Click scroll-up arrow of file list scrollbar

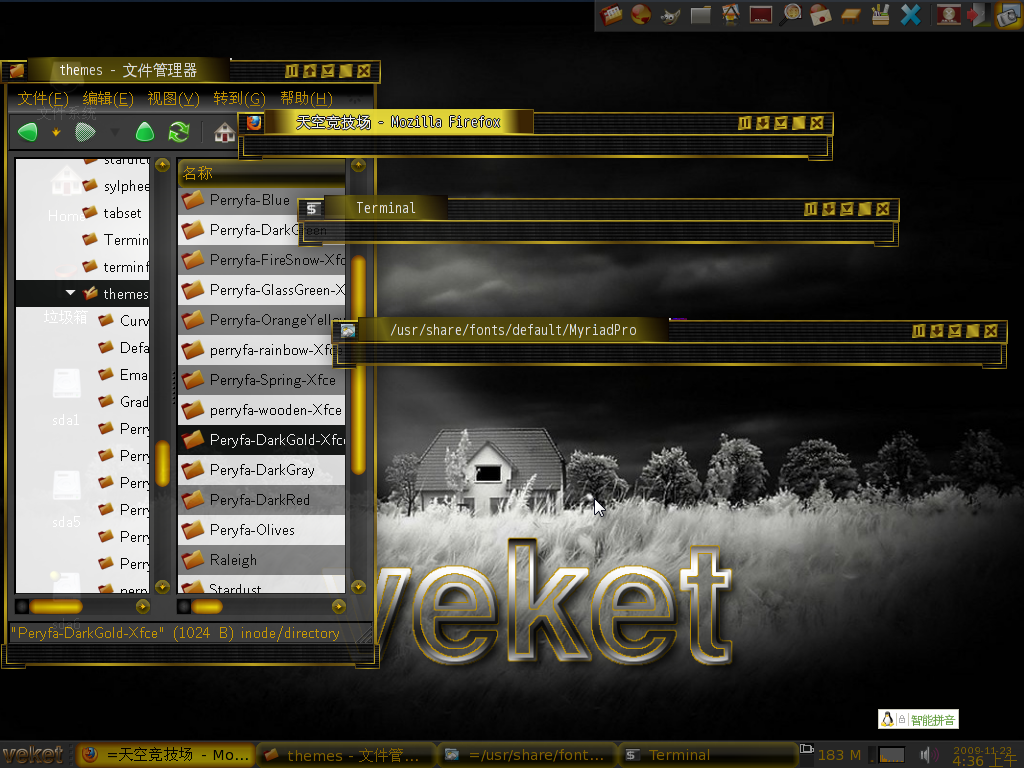pyautogui.click(x=358, y=165)
